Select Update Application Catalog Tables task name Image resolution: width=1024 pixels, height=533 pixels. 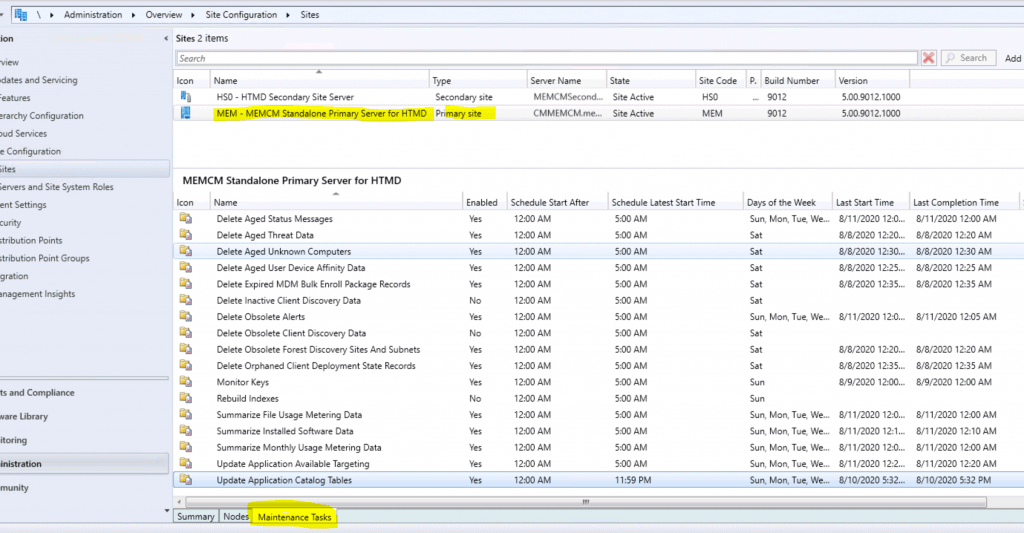(x=284, y=480)
